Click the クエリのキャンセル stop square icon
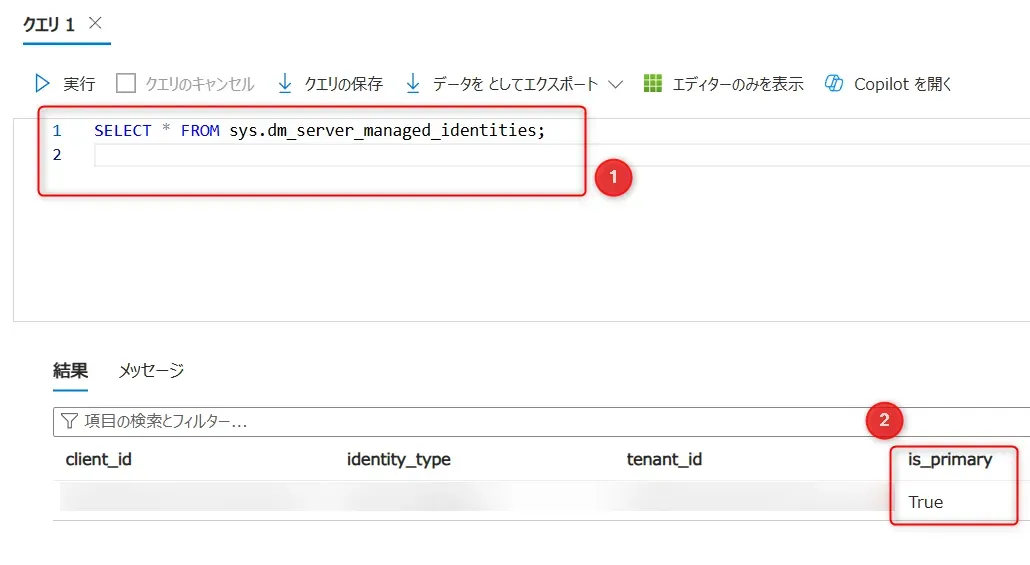The width and height of the screenshot is (1030, 565). (x=125, y=83)
